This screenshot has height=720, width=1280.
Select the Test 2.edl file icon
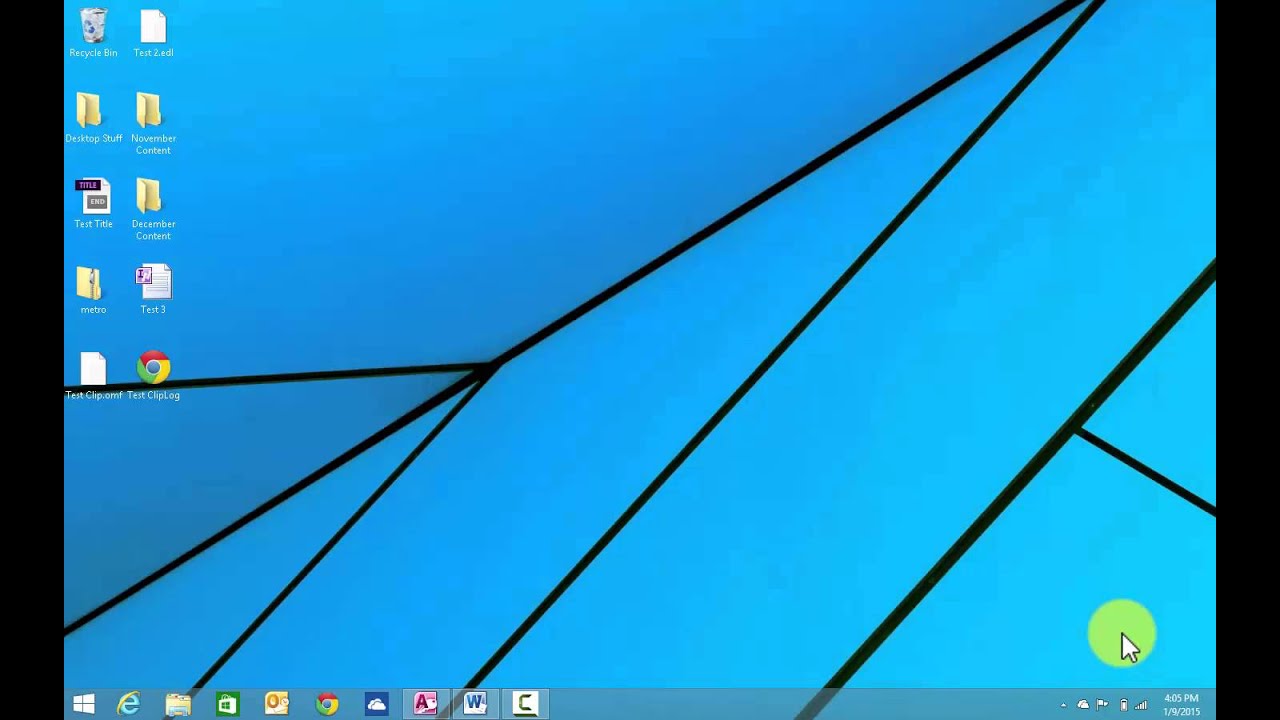(153, 33)
